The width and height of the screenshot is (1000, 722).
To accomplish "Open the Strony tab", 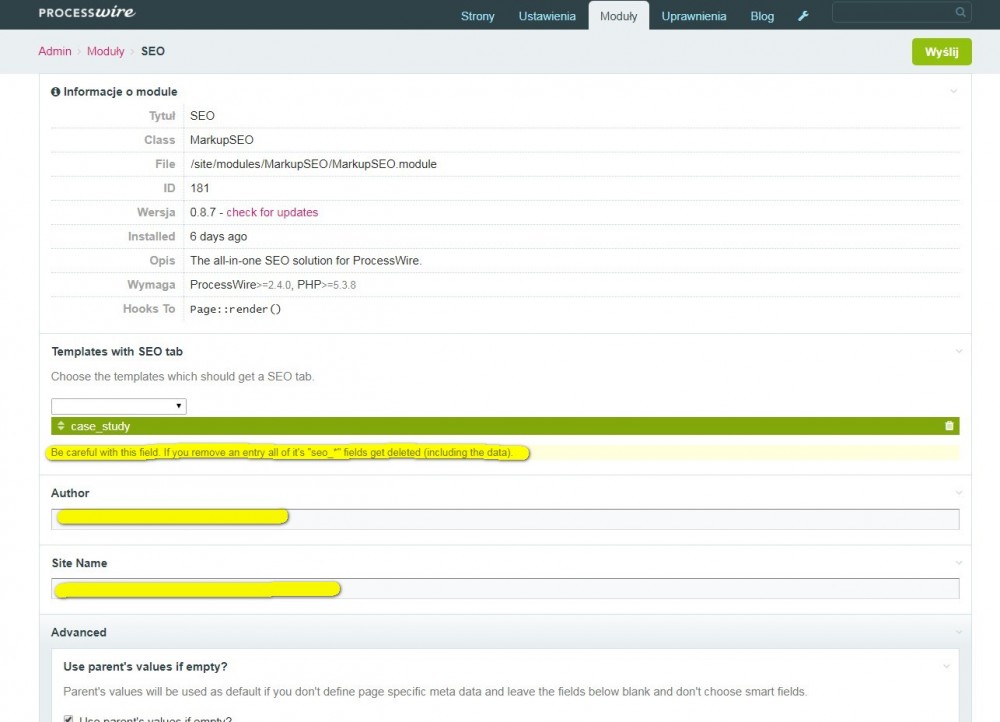I will 477,16.
